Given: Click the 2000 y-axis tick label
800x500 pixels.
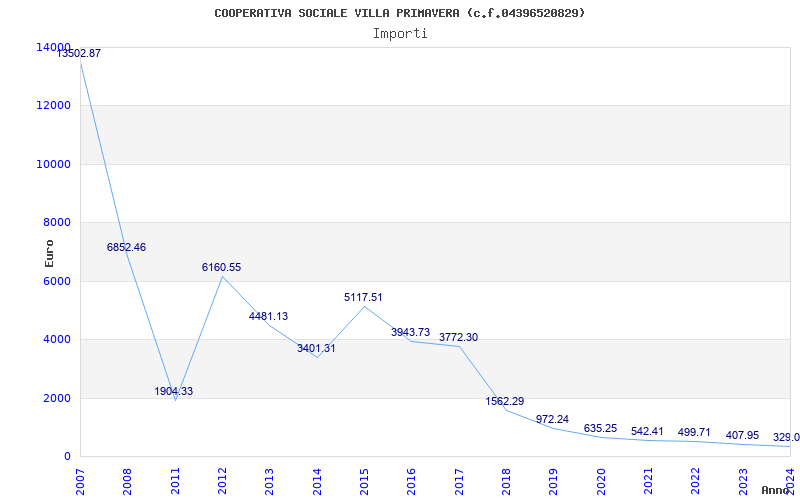Looking at the screenshot, I should [x=57, y=398].
